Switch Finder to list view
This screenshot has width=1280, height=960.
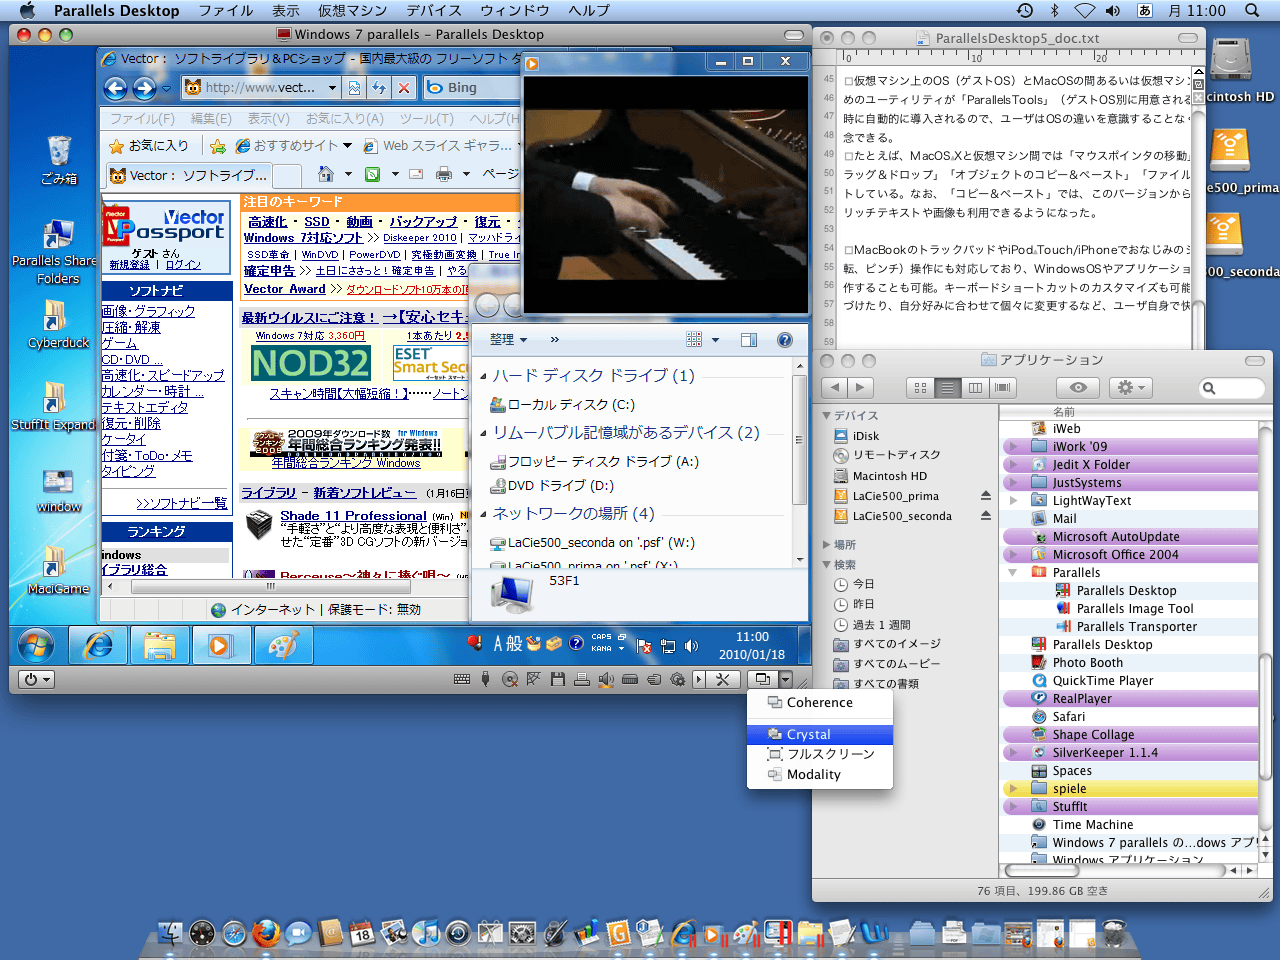tap(948, 388)
